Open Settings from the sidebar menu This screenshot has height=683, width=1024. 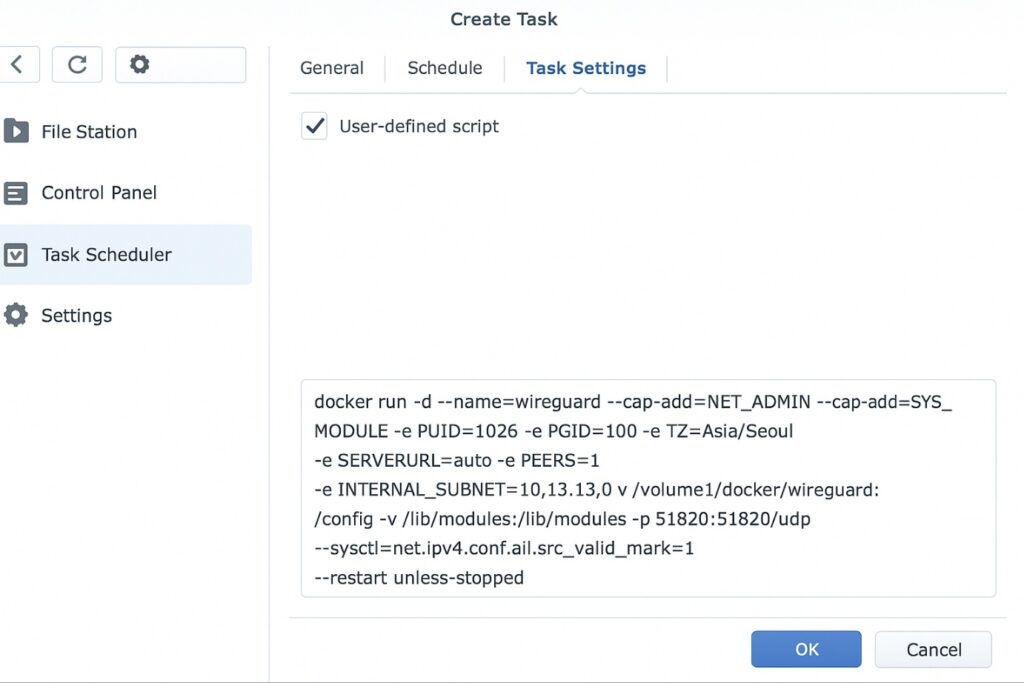point(76,315)
